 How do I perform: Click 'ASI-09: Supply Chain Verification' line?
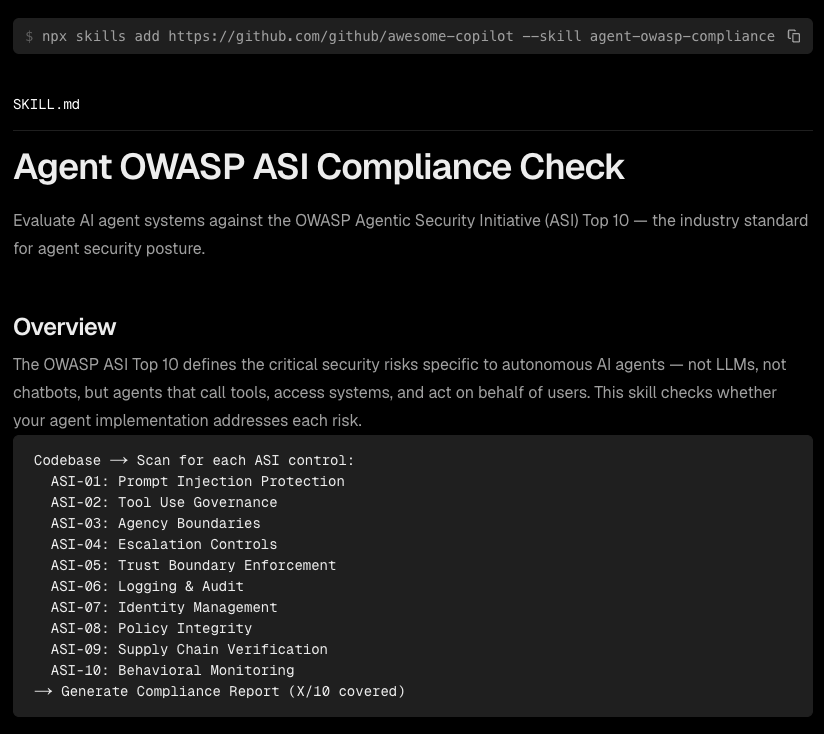[x=189, y=649]
